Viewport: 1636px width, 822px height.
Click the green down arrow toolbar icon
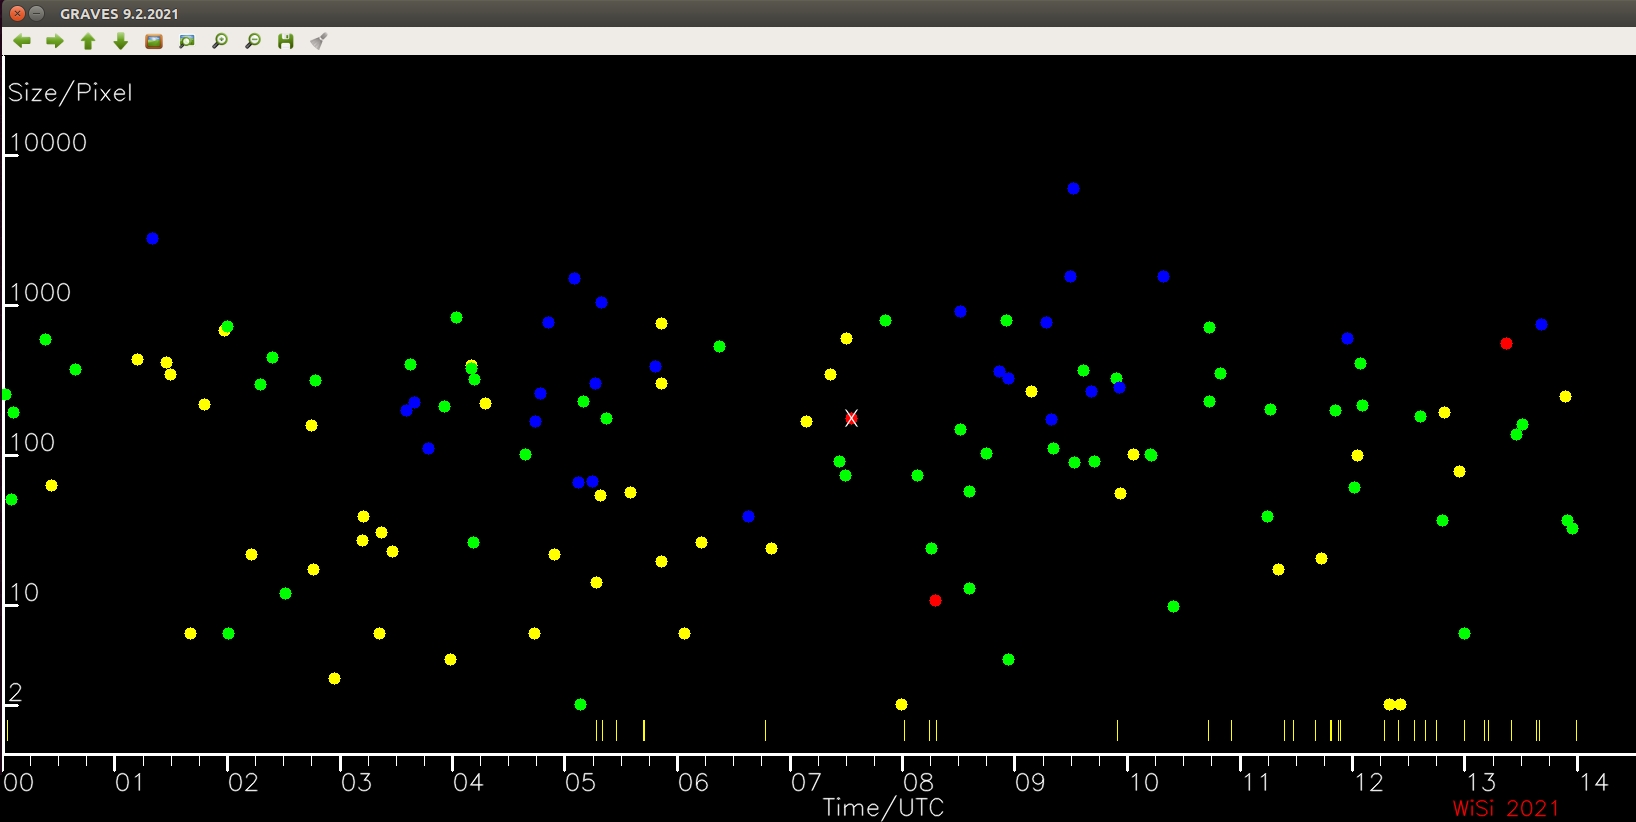coord(121,41)
